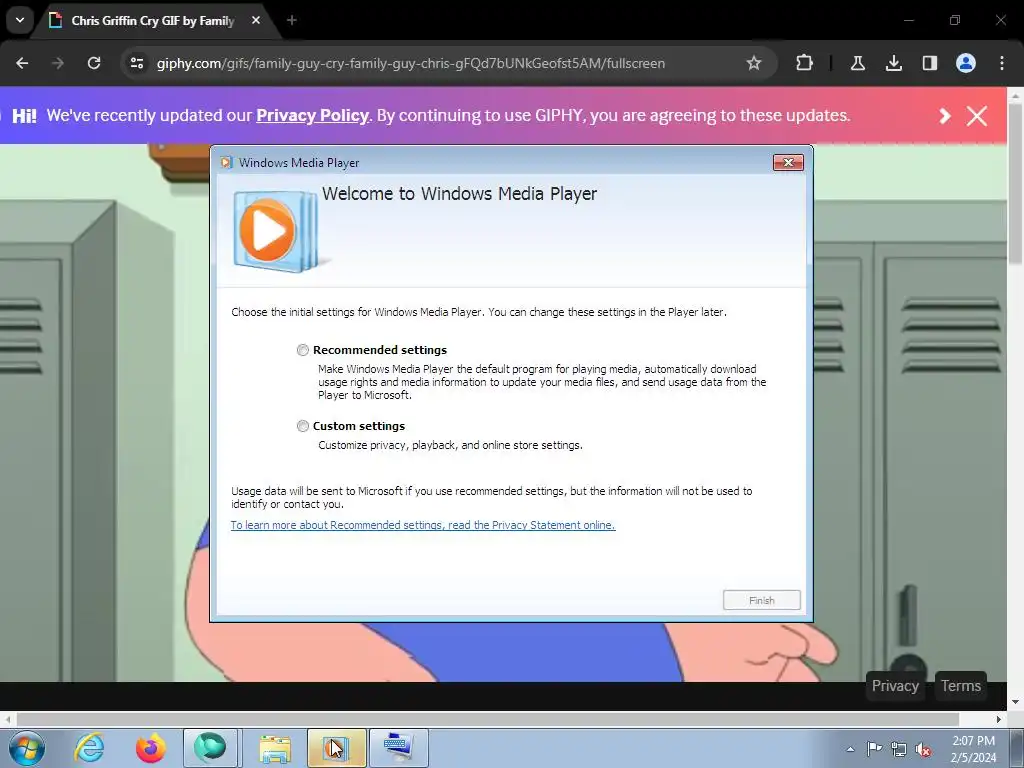The height and width of the screenshot is (768, 1024).
Task: Click the page's vertical scrollbar thumb
Action: [x=1015, y=183]
